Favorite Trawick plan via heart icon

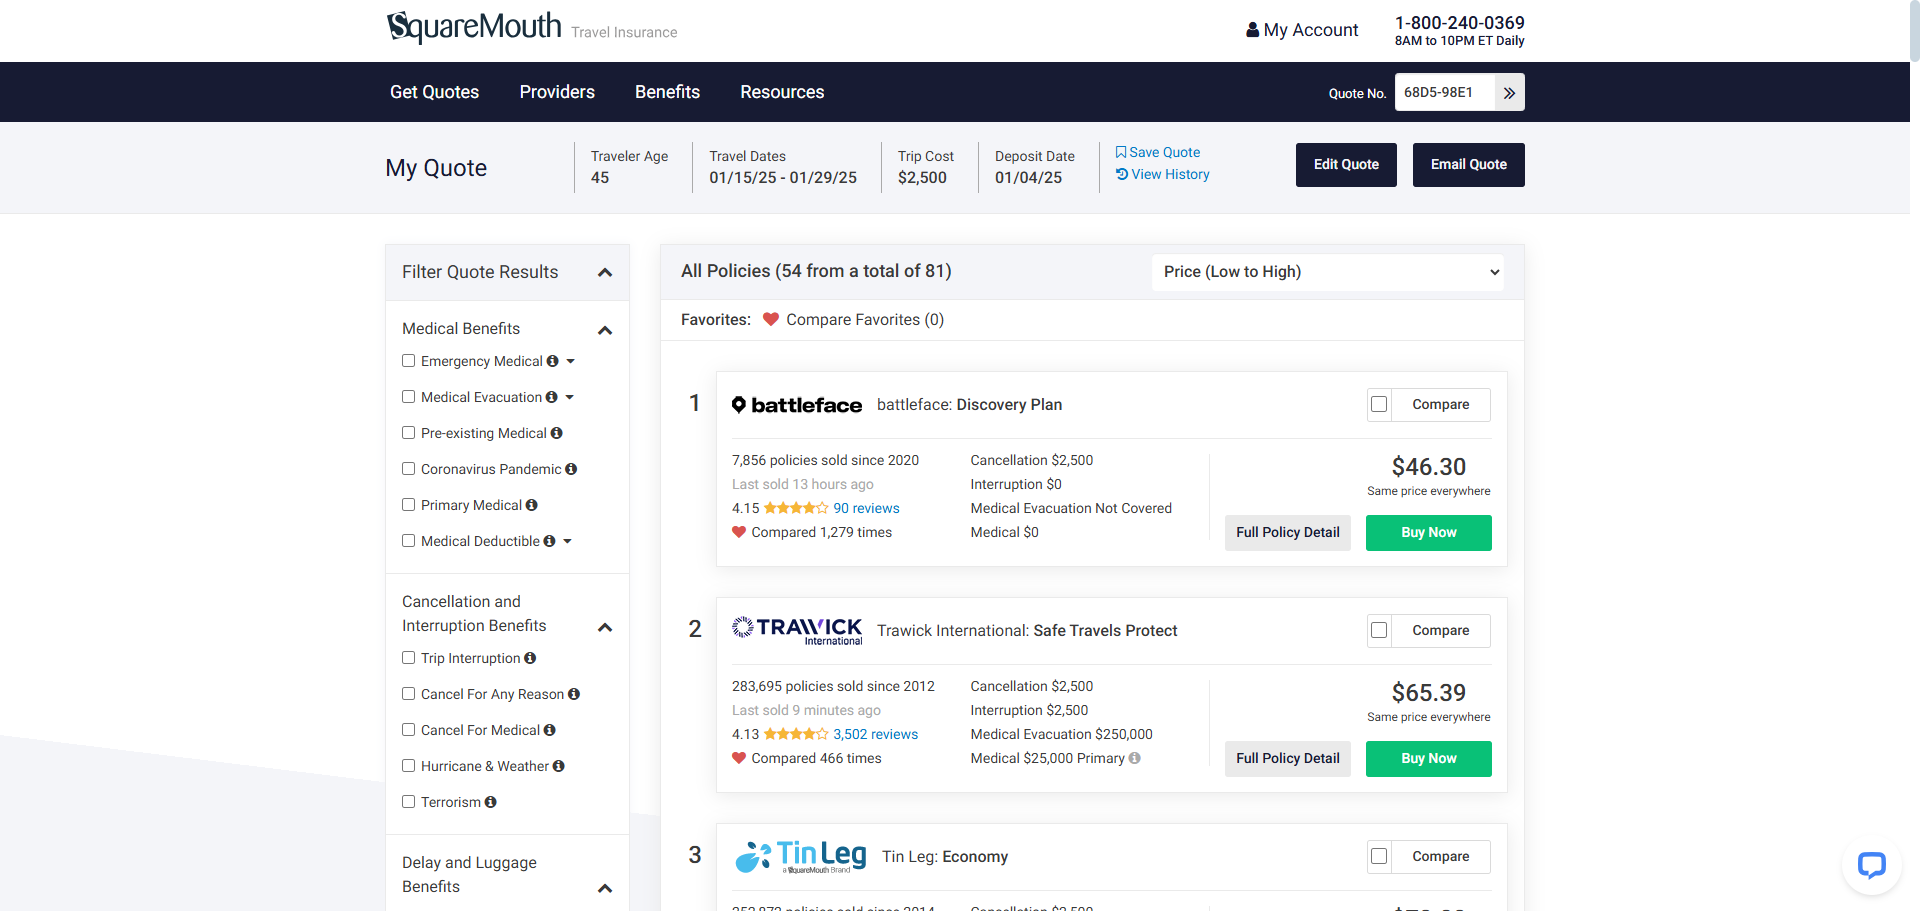[739, 758]
